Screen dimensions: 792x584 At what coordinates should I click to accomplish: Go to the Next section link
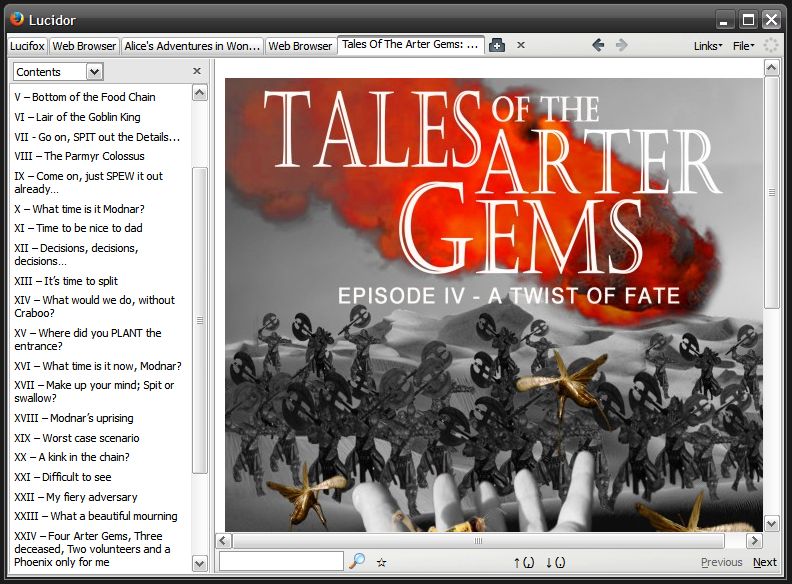[765, 562]
